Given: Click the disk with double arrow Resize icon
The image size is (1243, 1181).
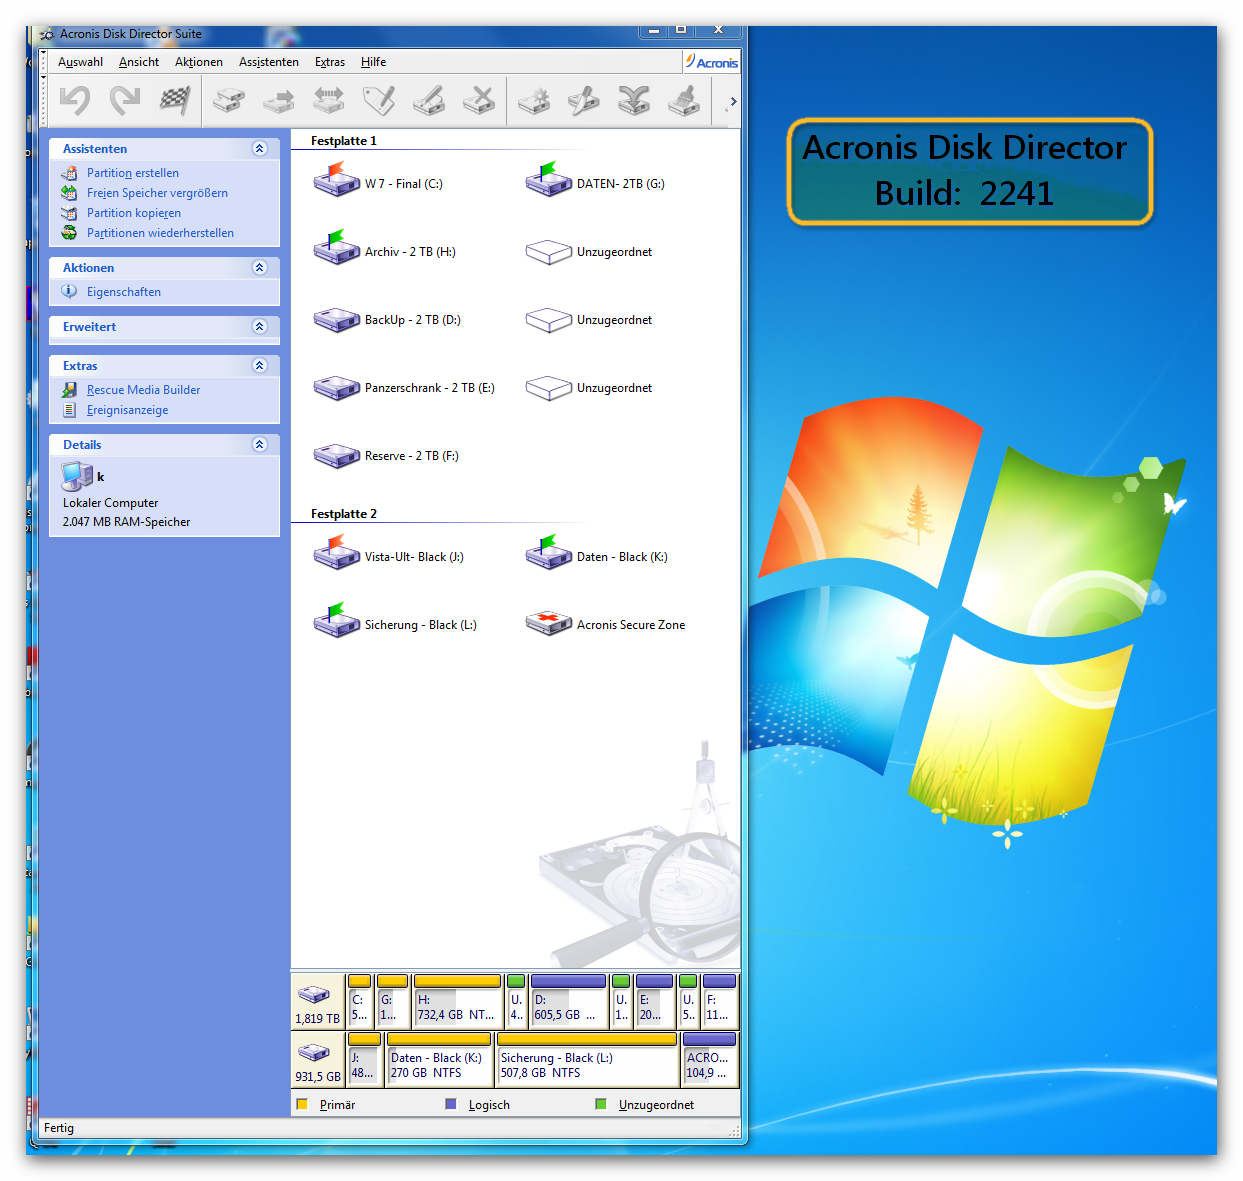Looking at the screenshot, I should pyautogui.click(x=329, y=100).
